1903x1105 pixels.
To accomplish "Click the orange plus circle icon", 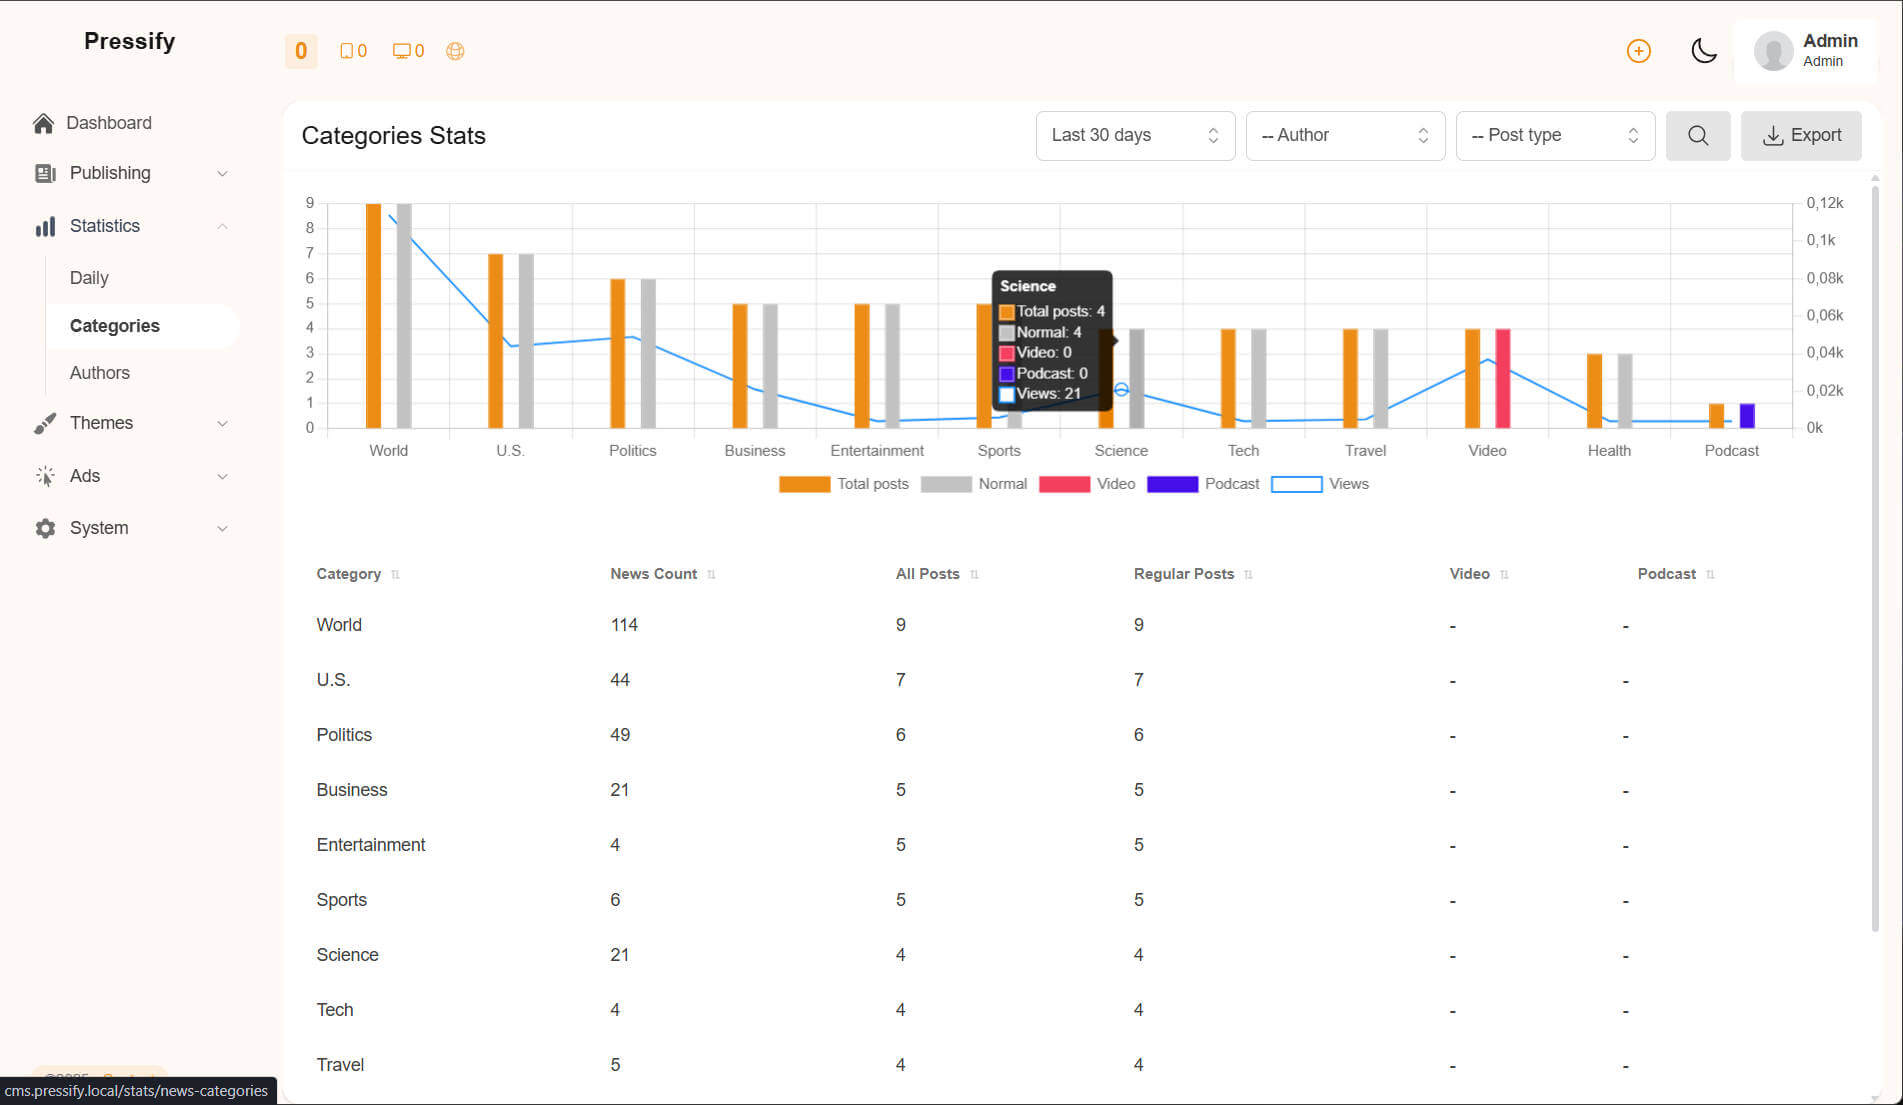I will (x=1638, y=51).
